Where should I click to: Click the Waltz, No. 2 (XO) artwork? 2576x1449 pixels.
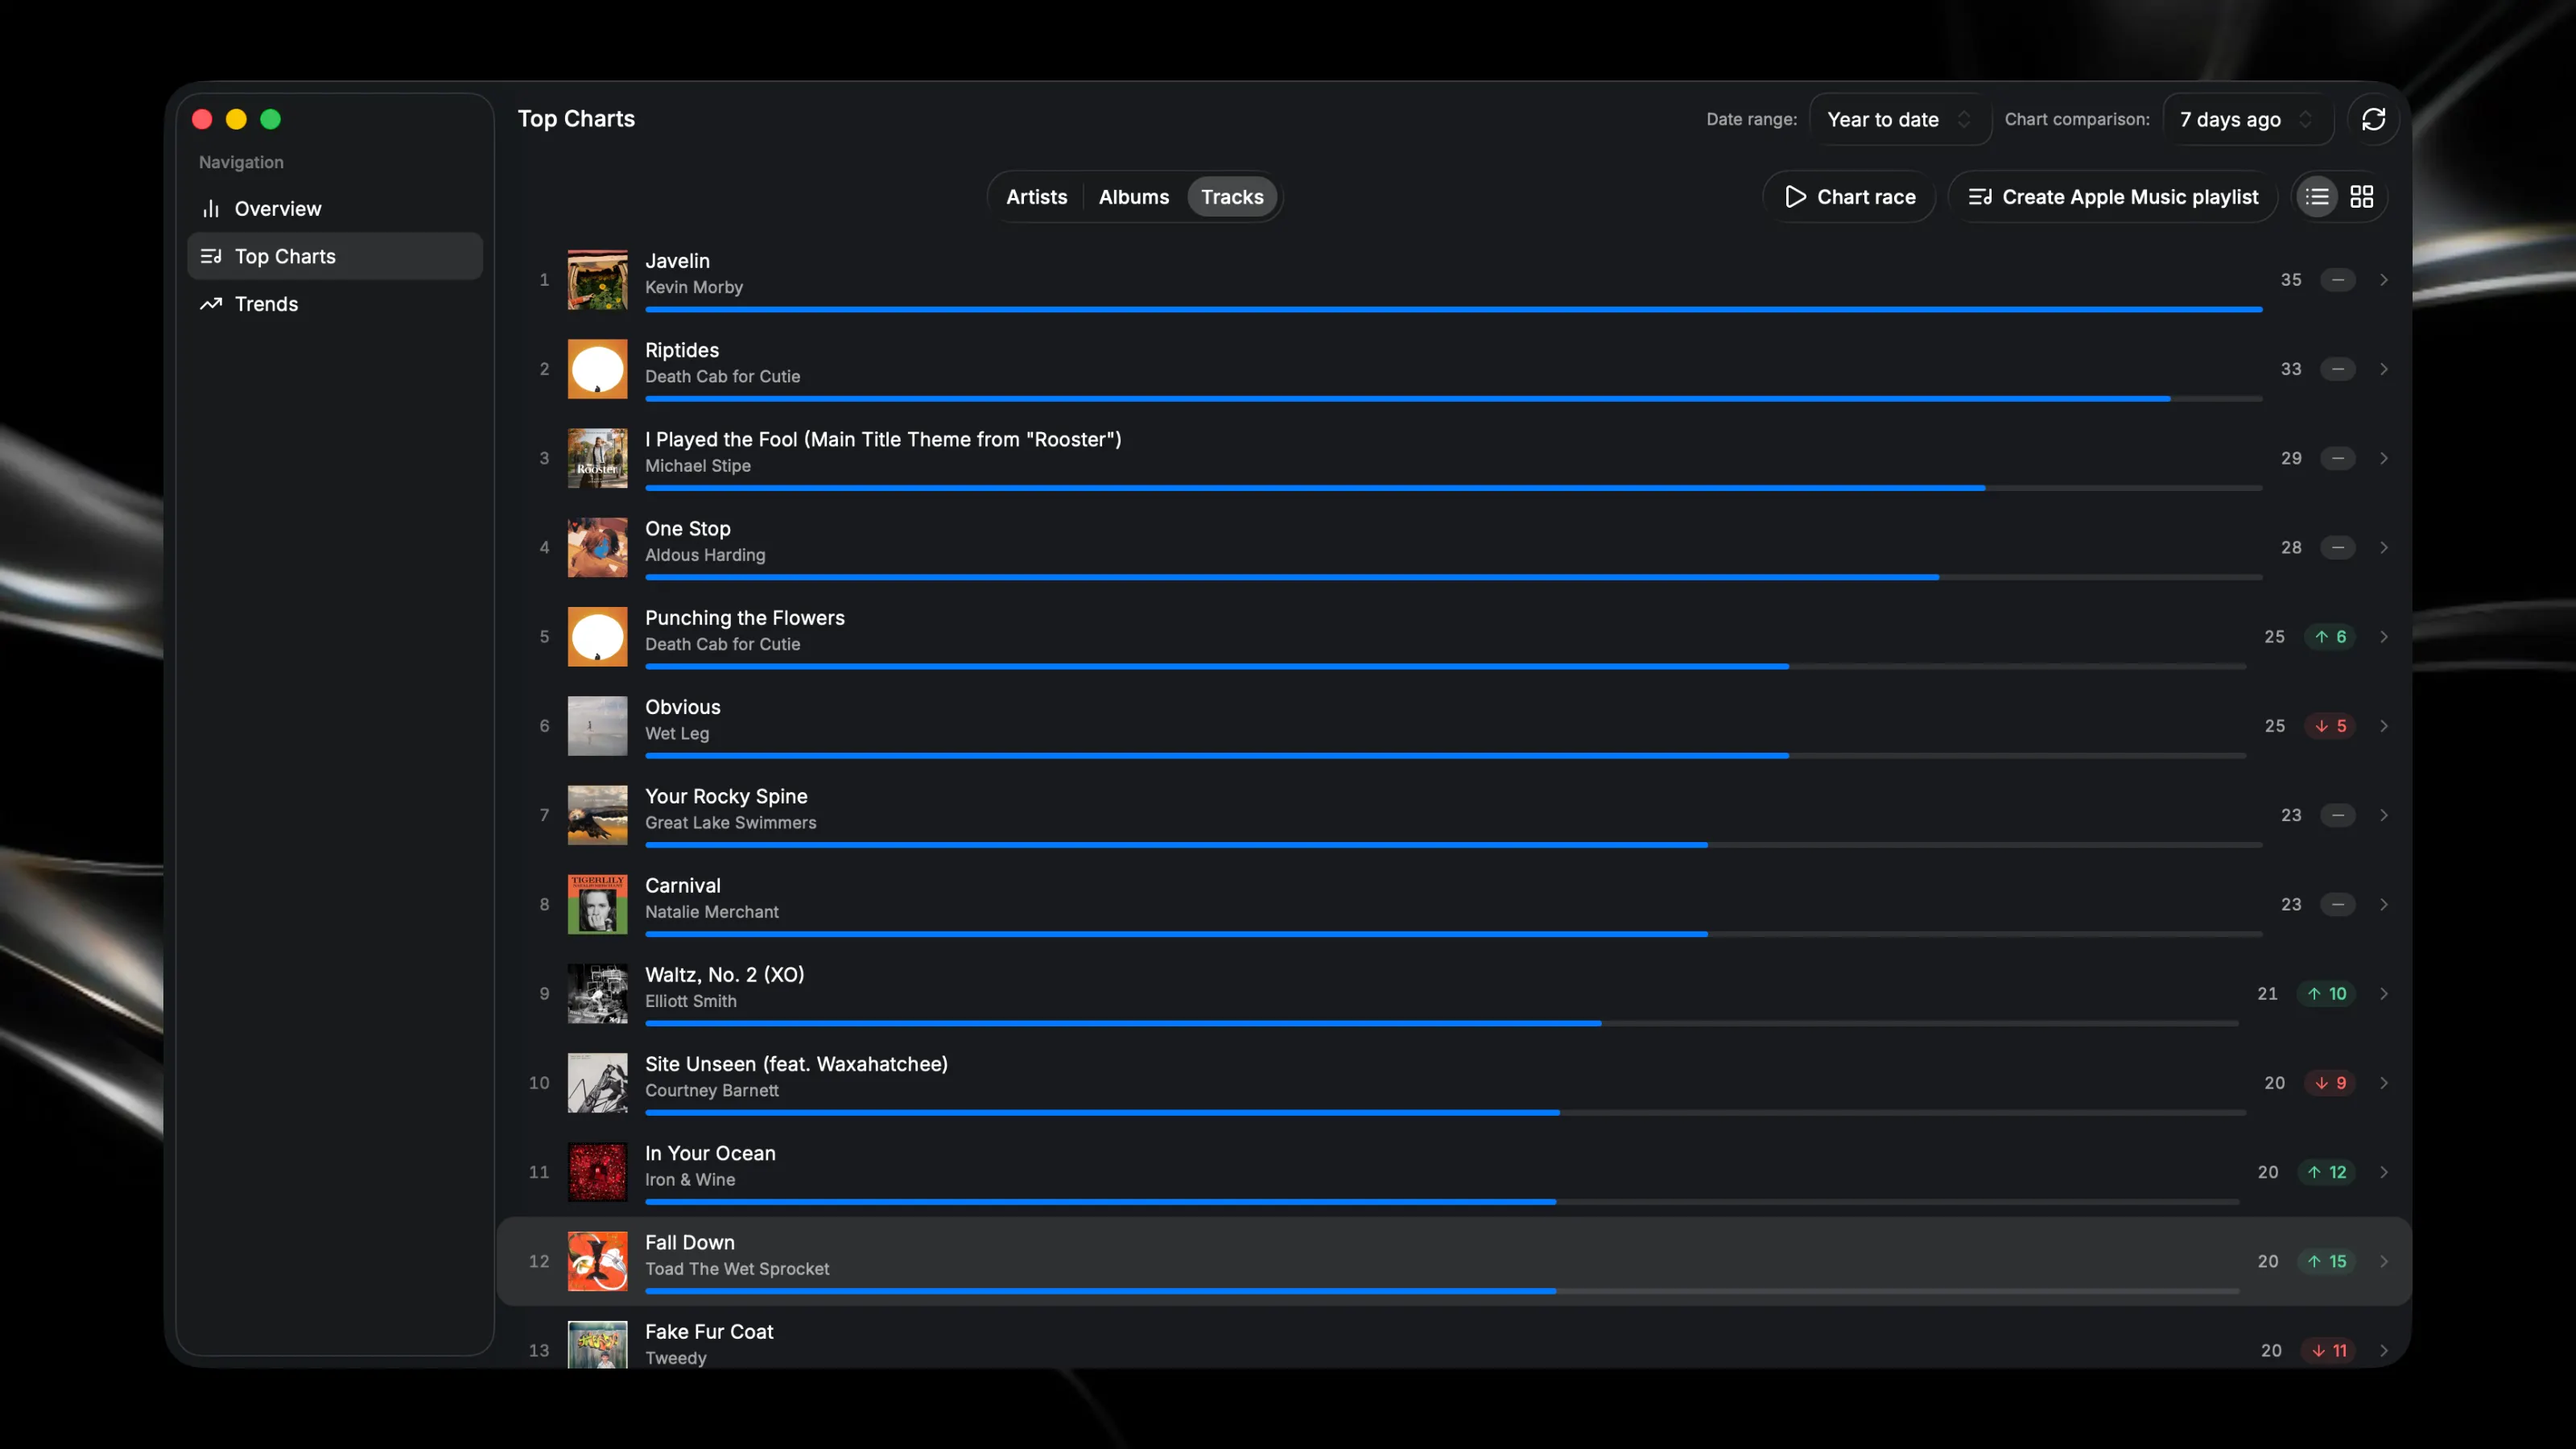(597, 994)
